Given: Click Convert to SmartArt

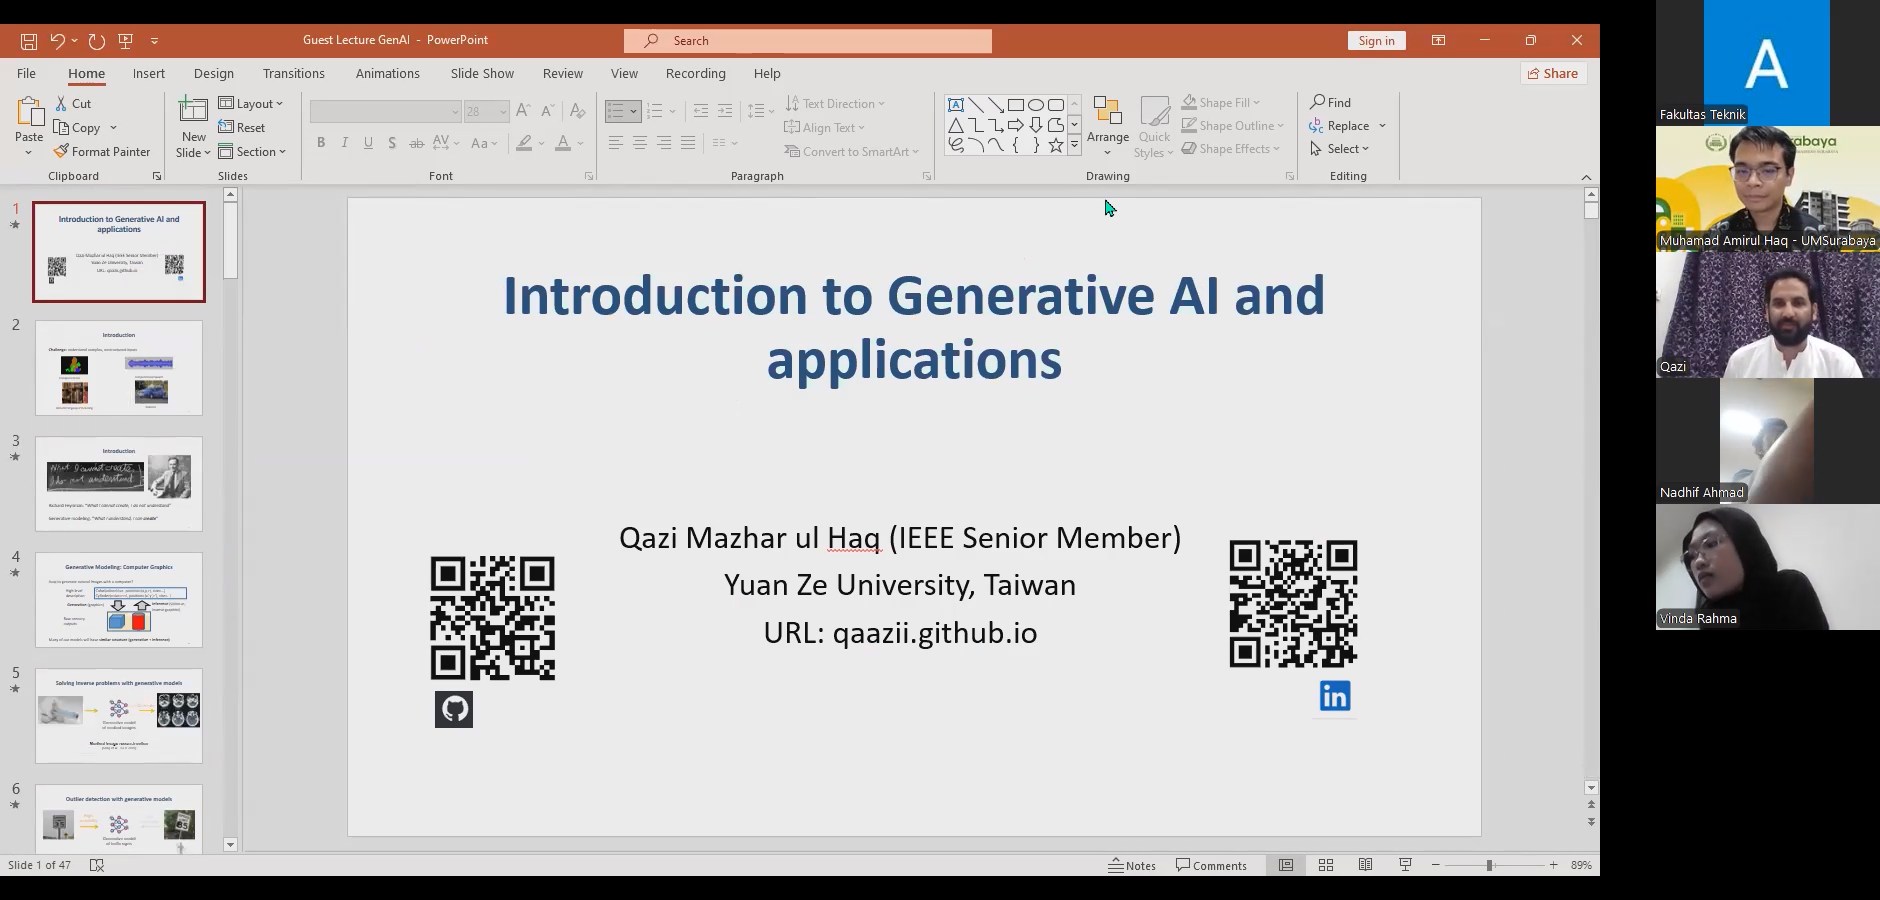Looking at the screenshot, I should 851,152.
